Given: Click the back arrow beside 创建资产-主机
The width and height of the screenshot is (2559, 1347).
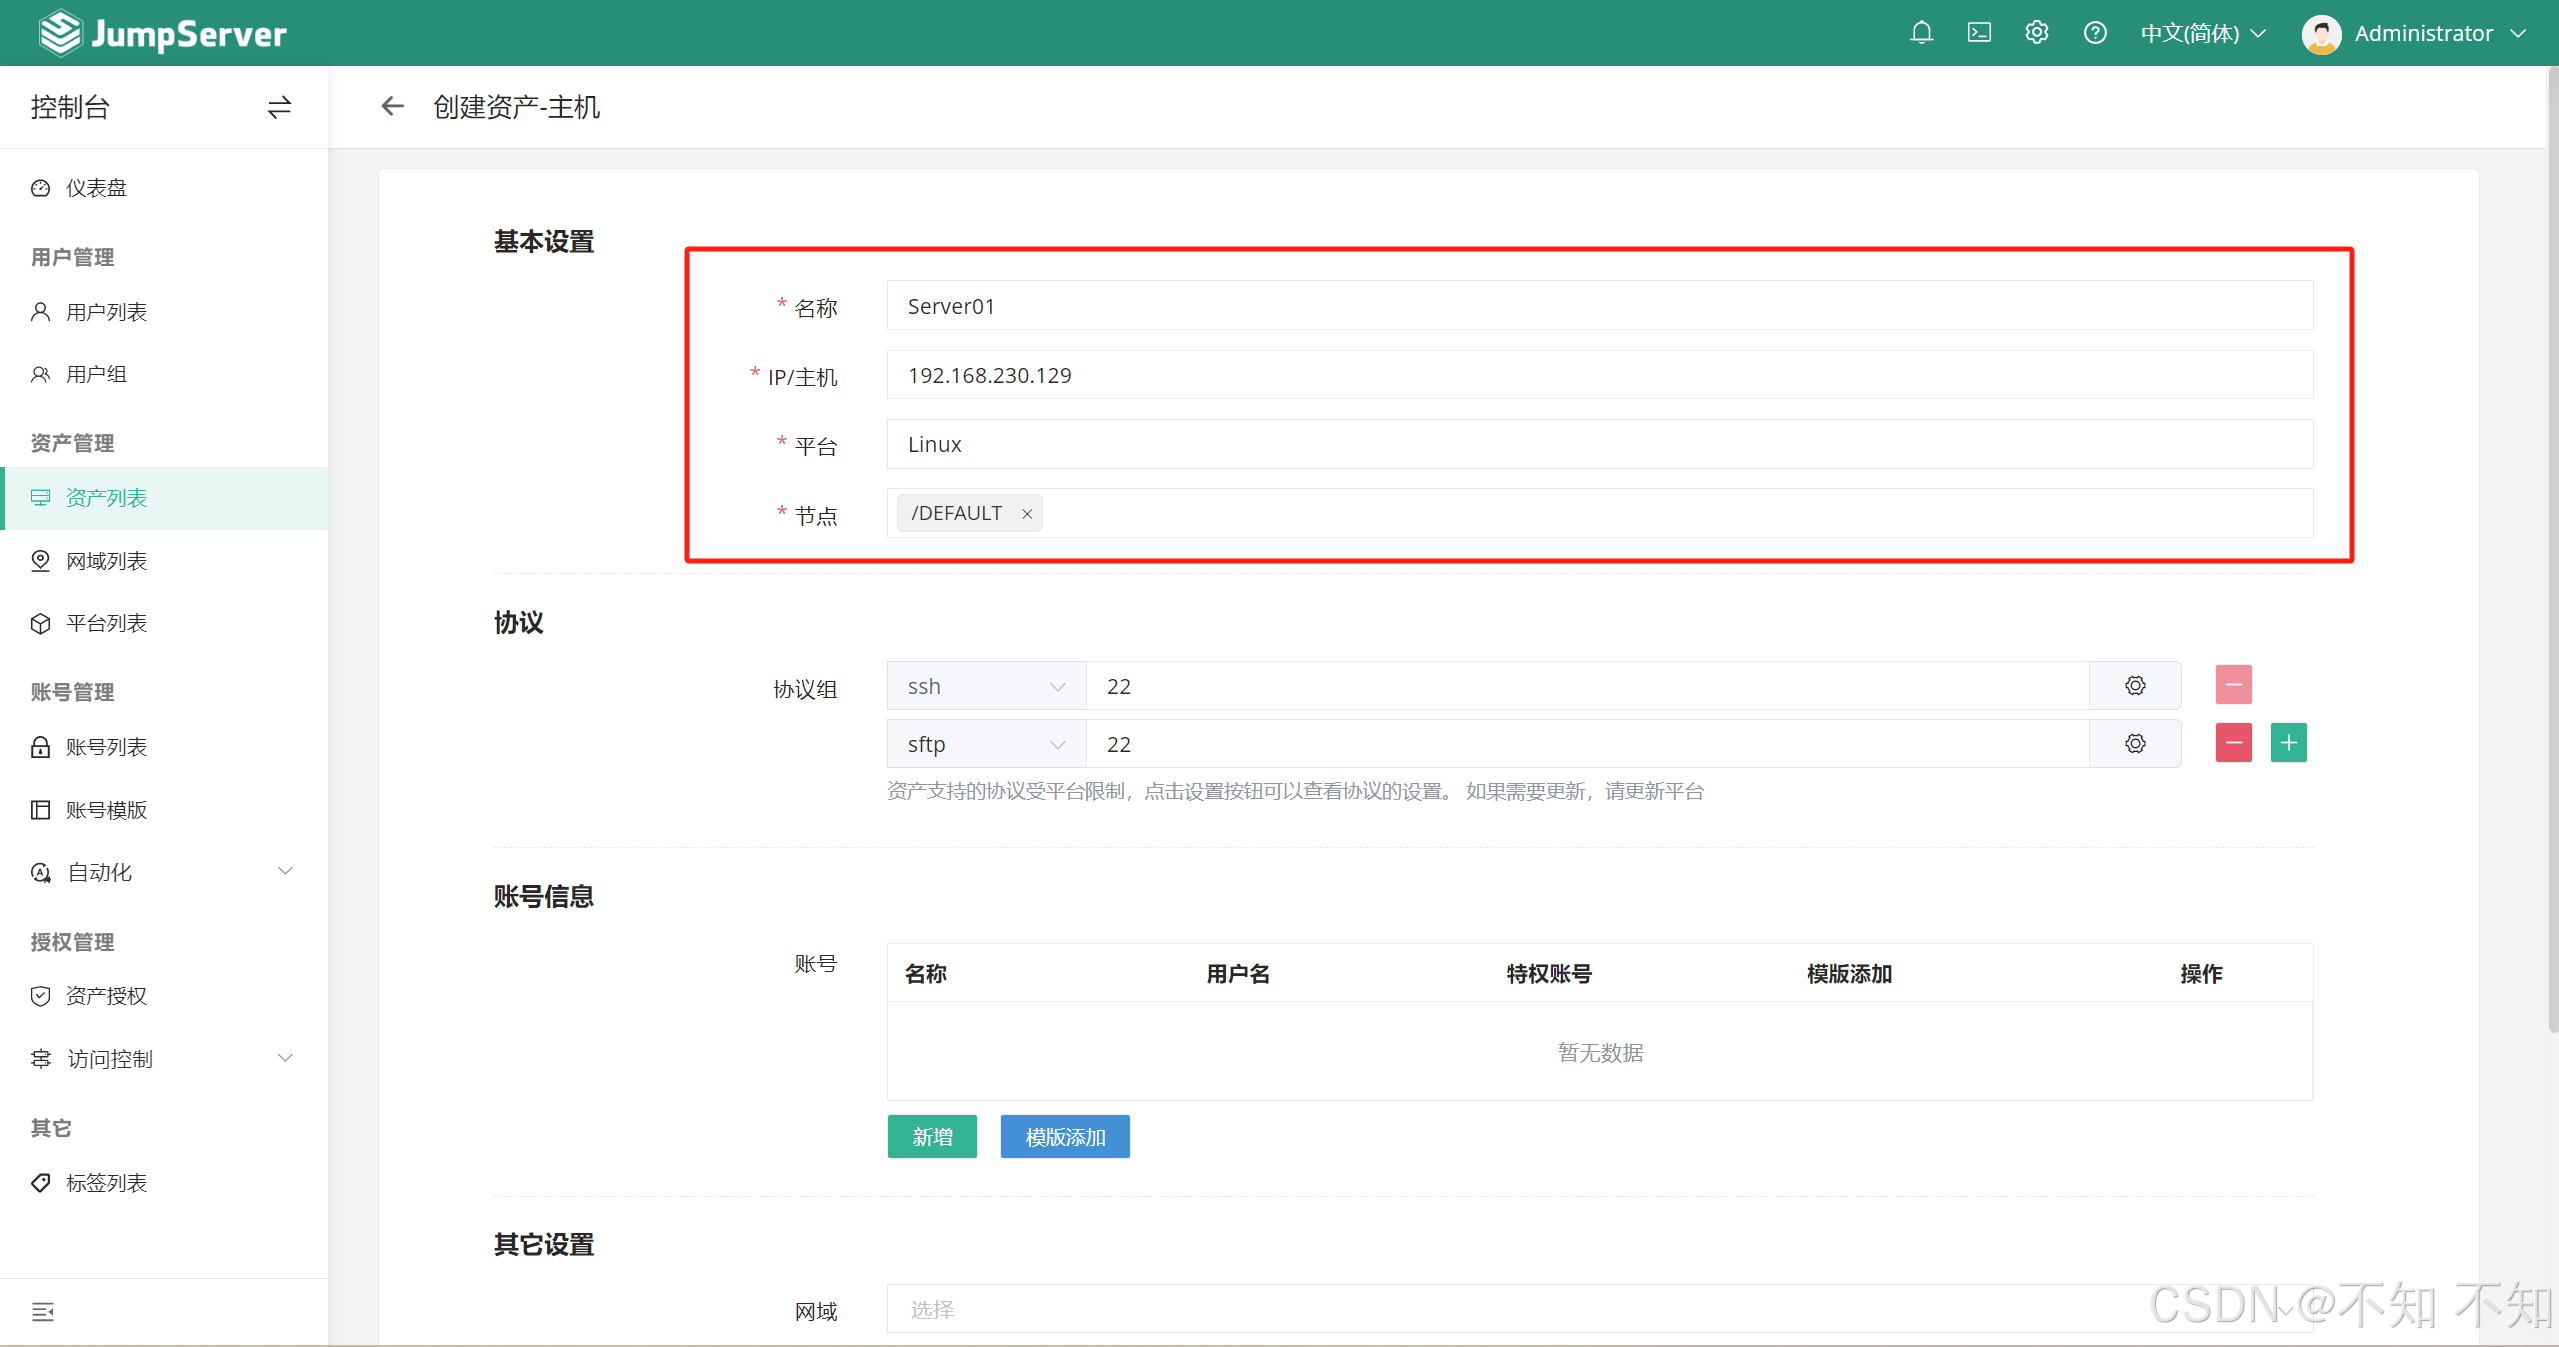Looking at the screenshot, I should click(392, 106).
